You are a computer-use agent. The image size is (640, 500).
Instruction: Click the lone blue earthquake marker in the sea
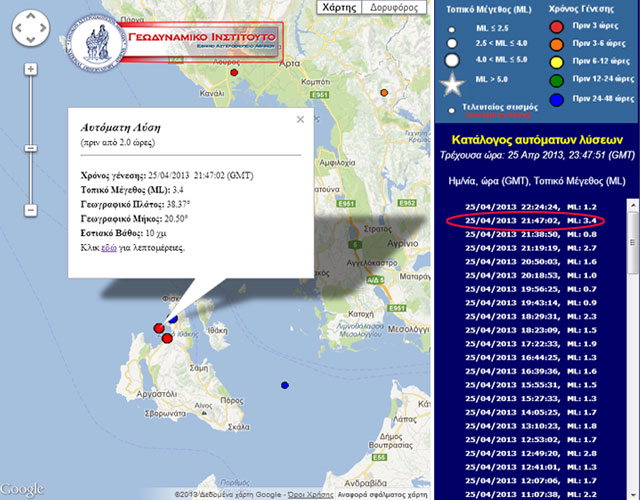tap(285, 385)
